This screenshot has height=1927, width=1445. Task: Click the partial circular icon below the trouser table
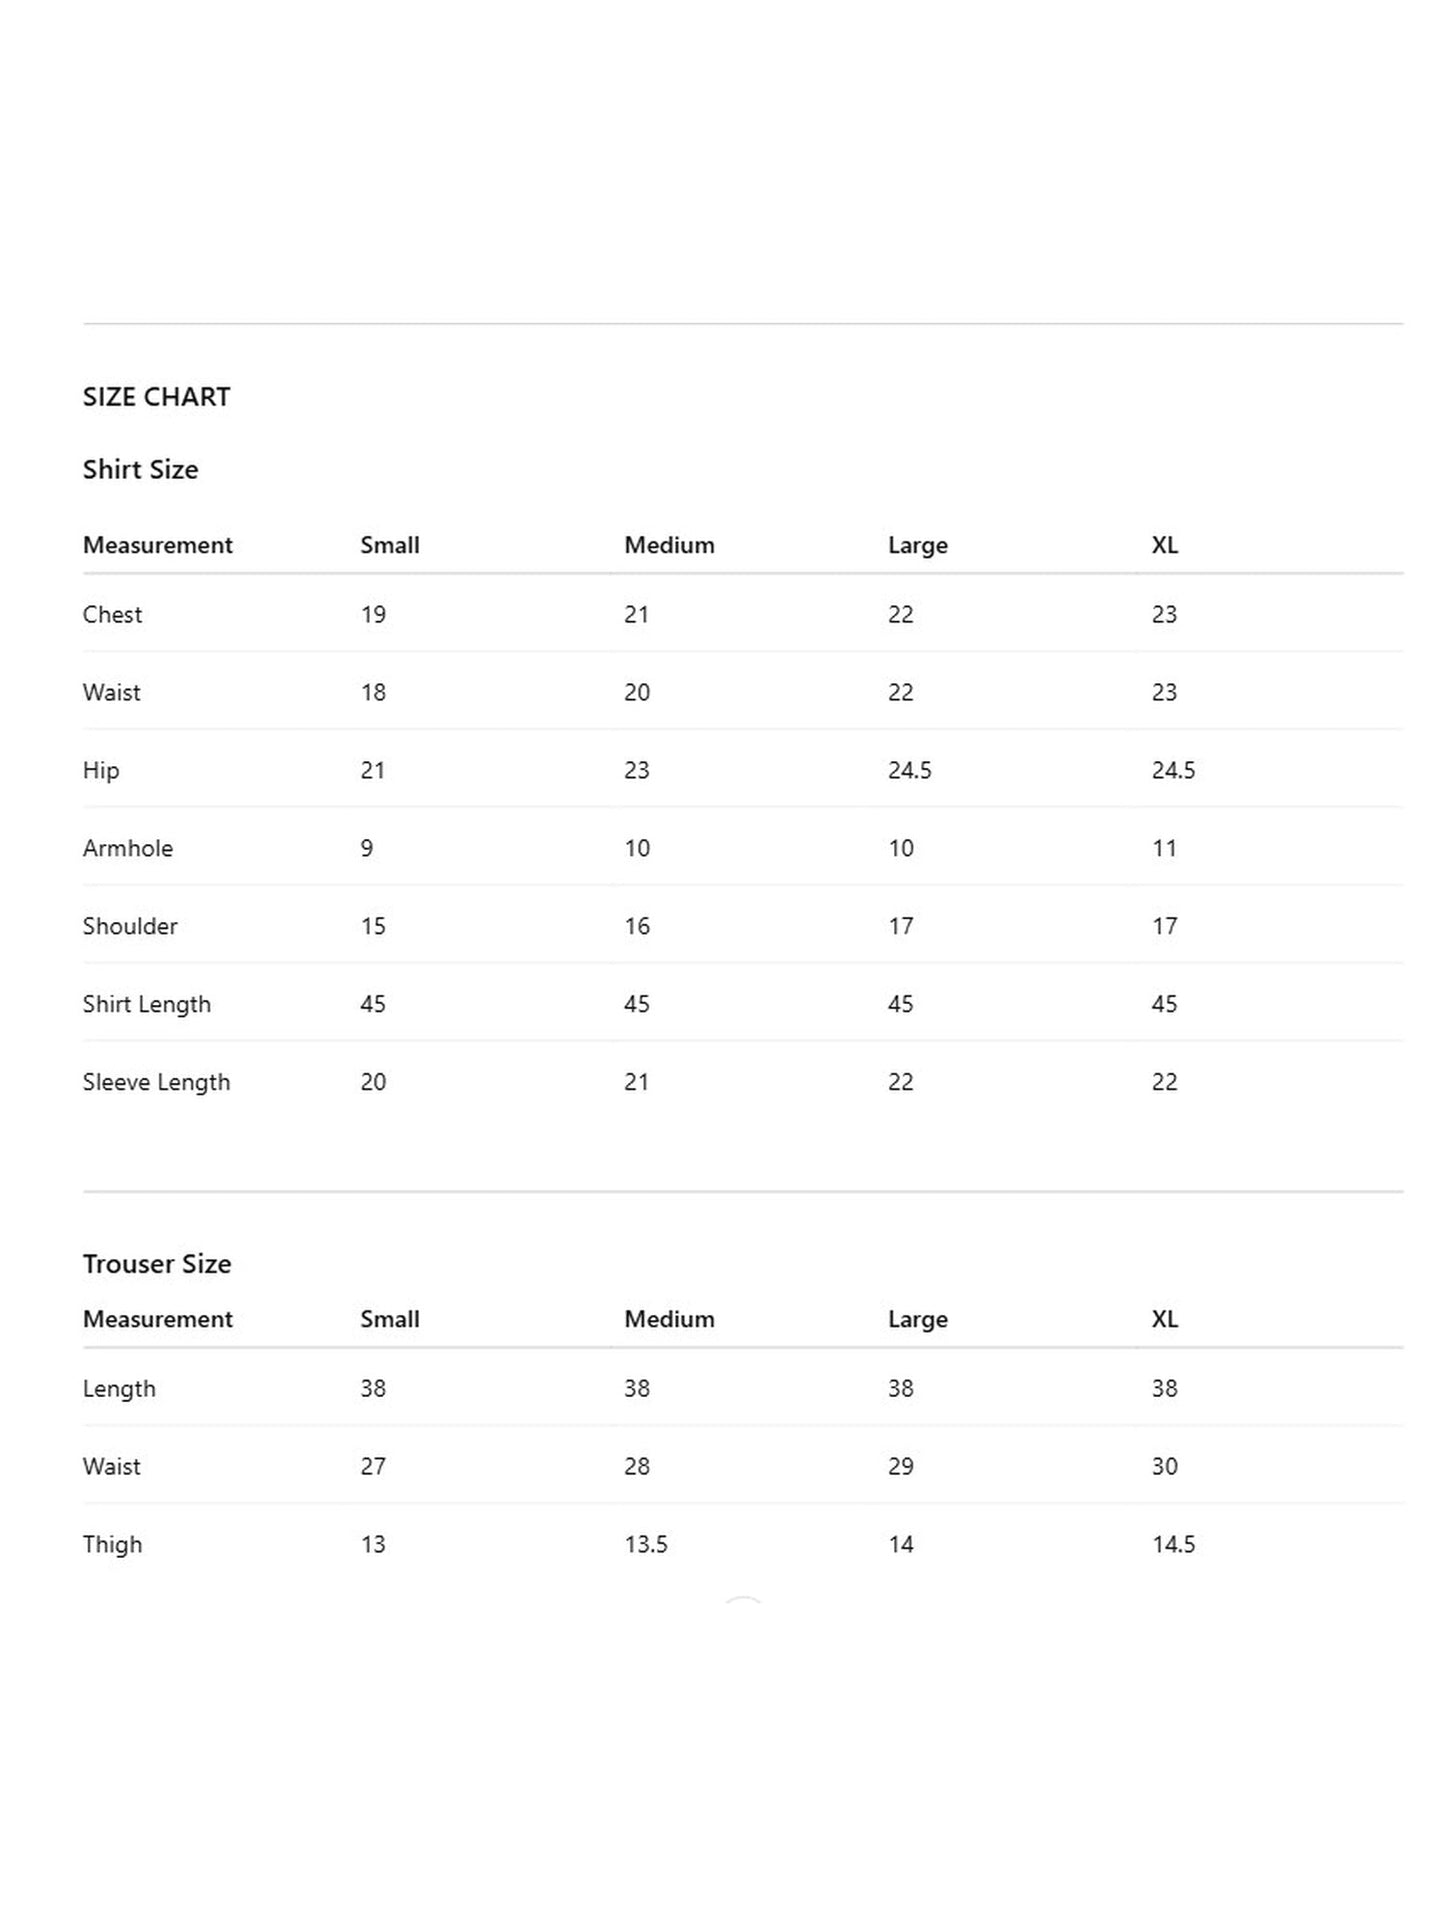coord(743,1601)
